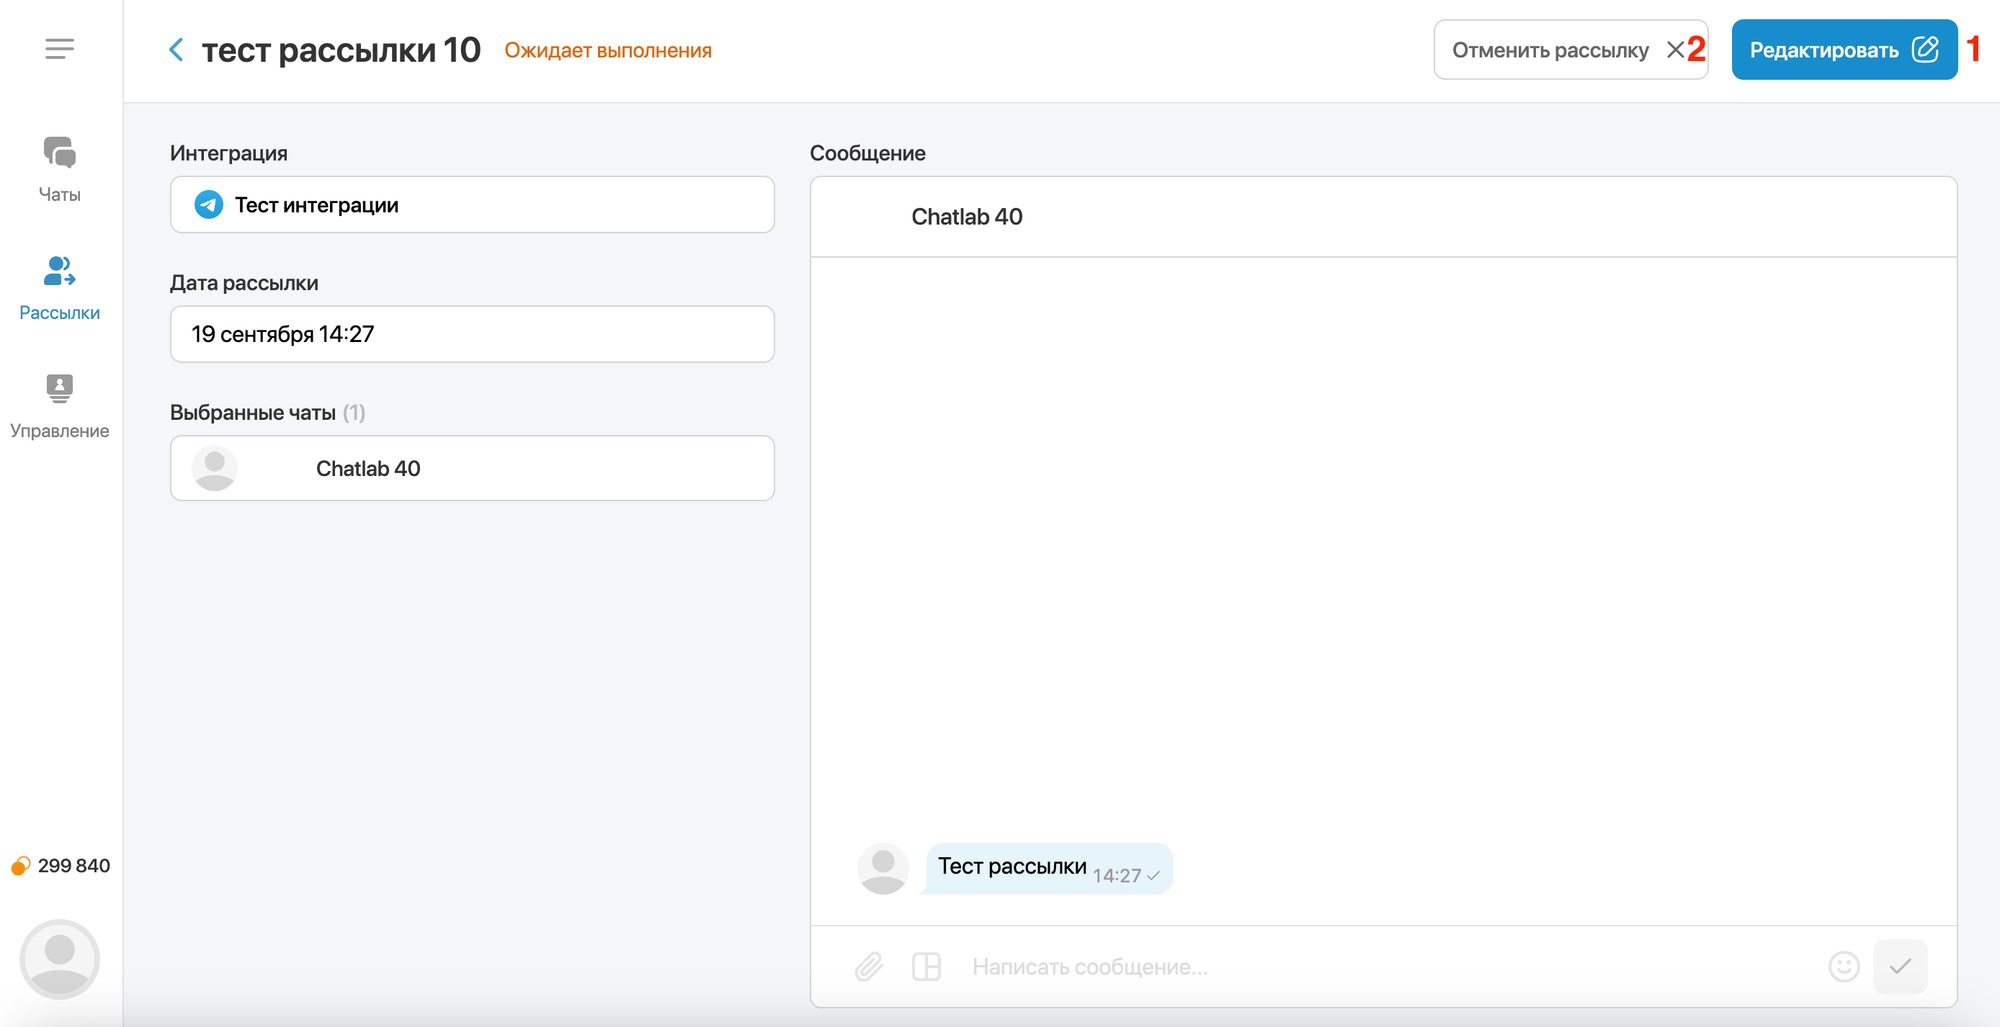
Task: Click the pencil edit icon in Редактировать
Action: 1925,49
